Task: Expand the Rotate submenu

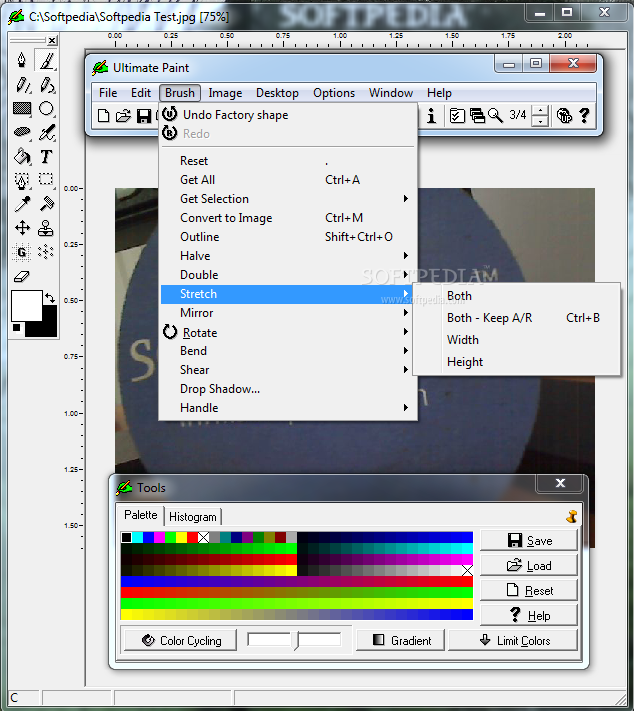Action: coord(288,332)
